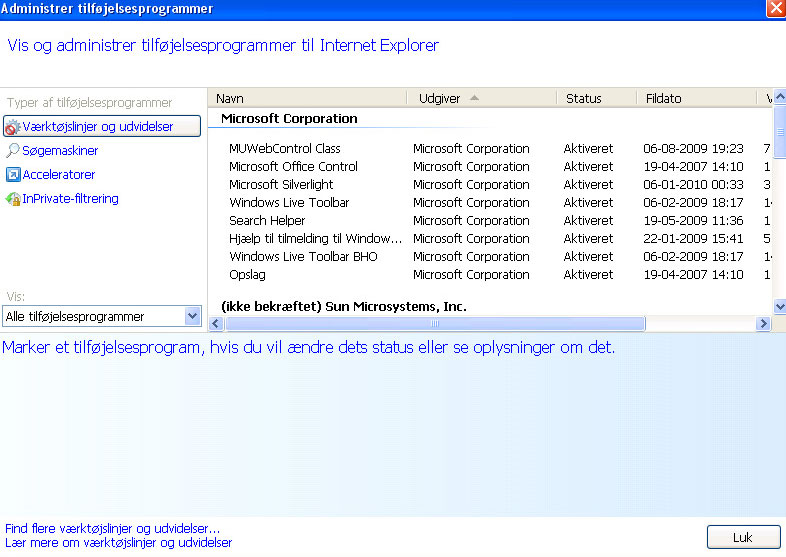Click the Værktøjslinjer og udvidelser gear icon
Image resolution: width=786 pixels, height=557 pixels.
coord(13,127)
